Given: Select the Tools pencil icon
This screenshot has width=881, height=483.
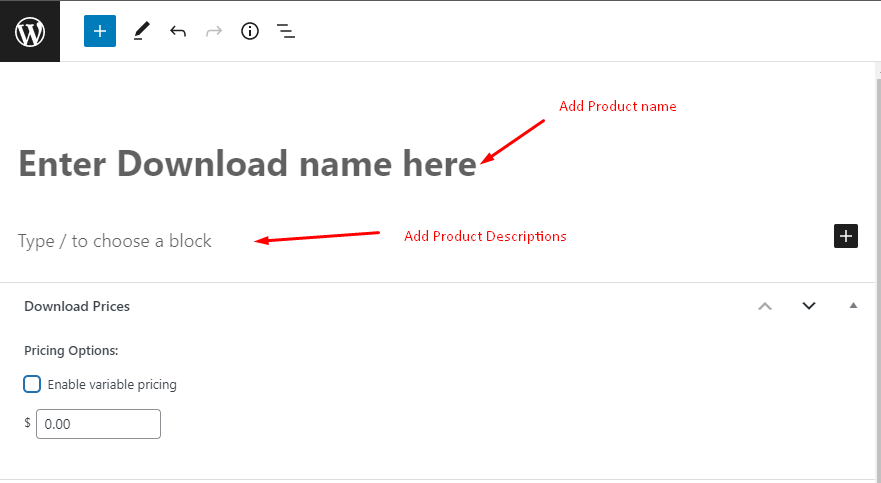Looking at the screenshot, I should tap(142, 31).
